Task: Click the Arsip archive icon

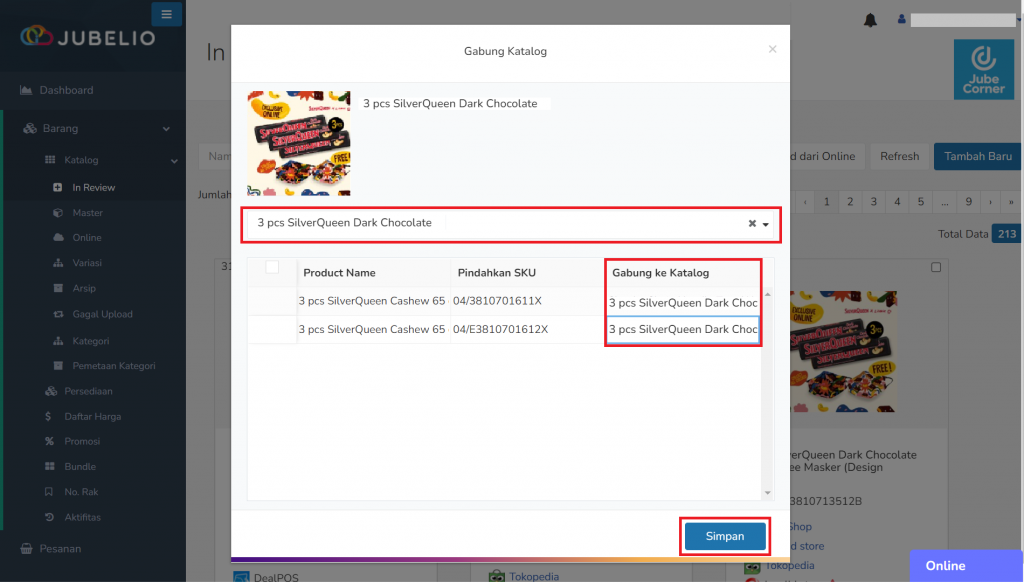Action: [58, 288]
